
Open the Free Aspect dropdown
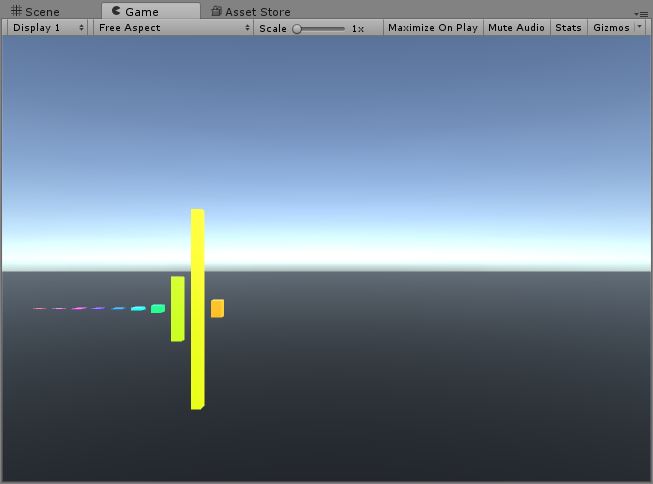click(173, 28)
